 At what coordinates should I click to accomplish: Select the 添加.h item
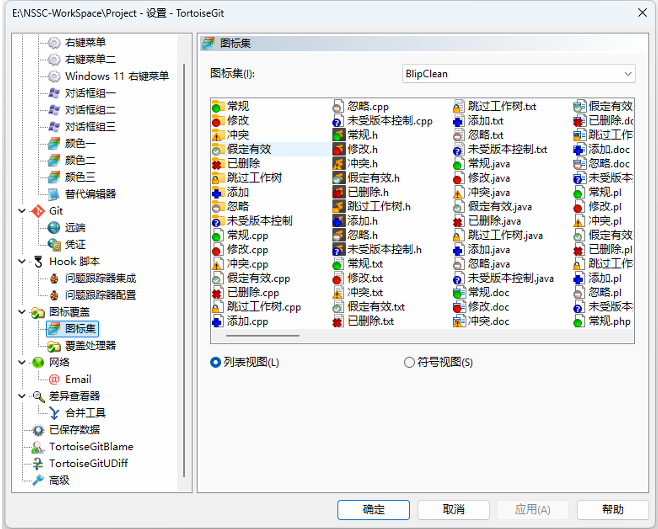[355, 221]
